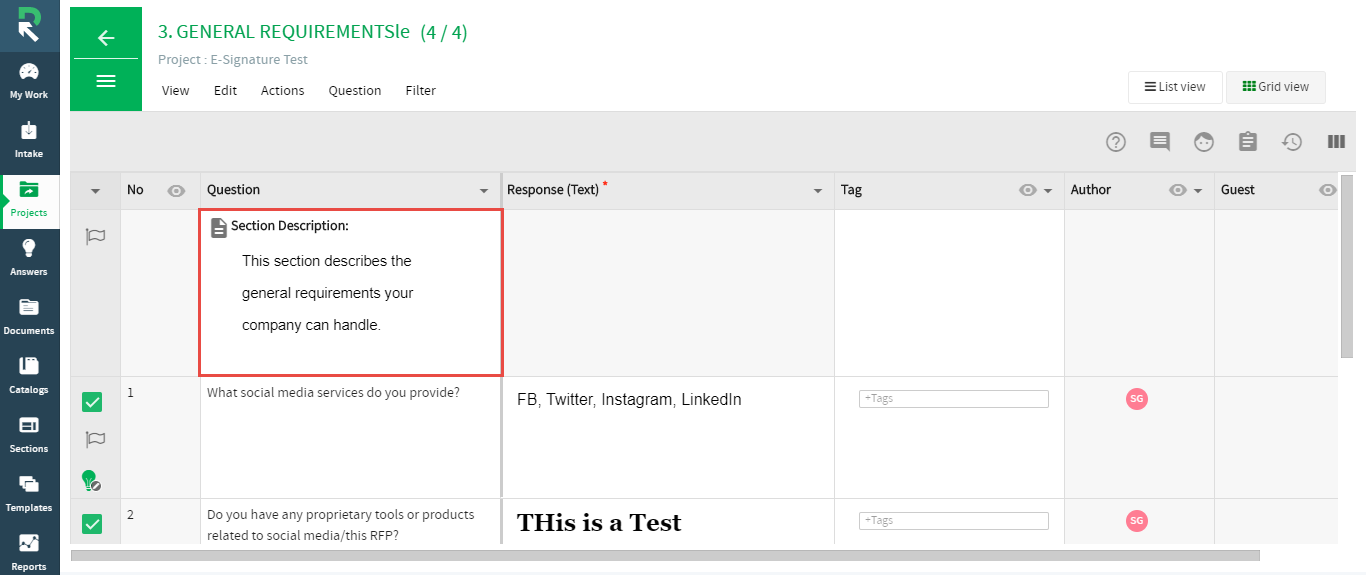Viewport: 1366px width, 575px height.
Task: Open Projects in the sidebar
Action: [29, 199]
